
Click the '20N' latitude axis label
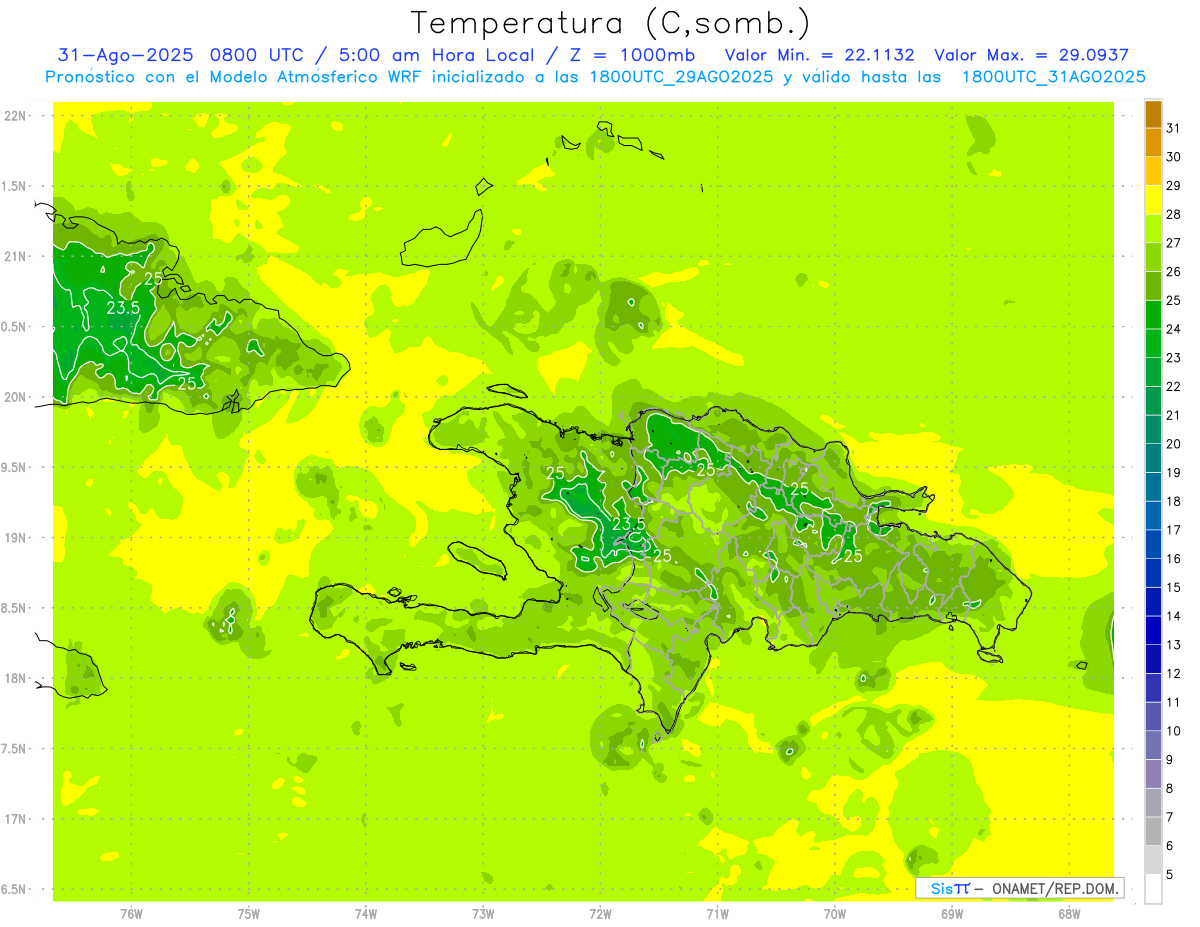[17, 397]
